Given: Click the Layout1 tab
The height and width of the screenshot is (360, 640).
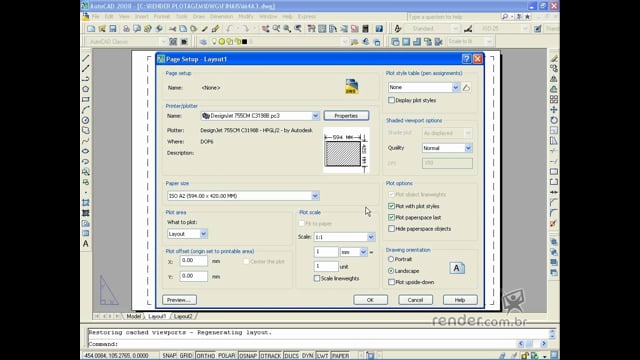Looking at the screenshot, I should click(157, 316).
